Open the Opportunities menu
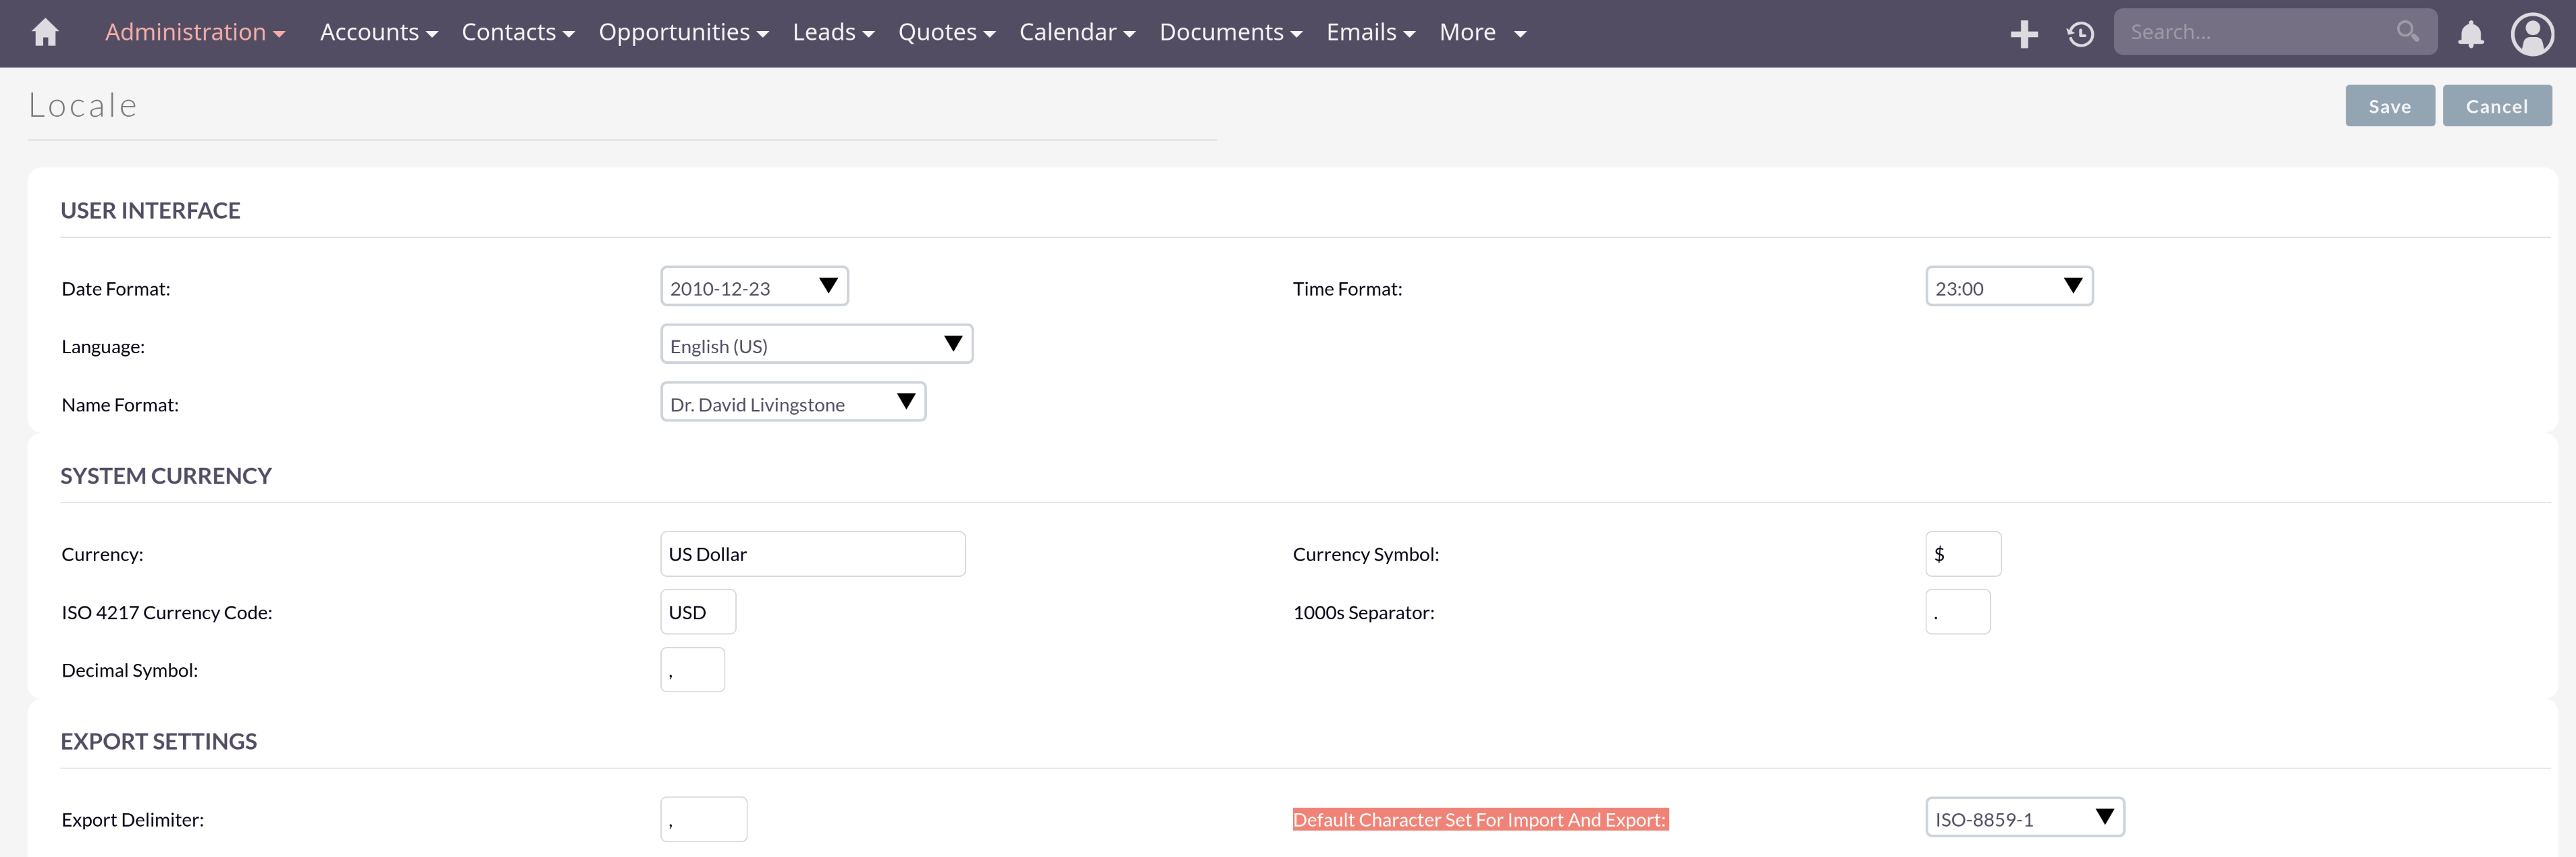Image resolution: width=2576 pixels, height=857 pixels. [x=683, y=33]
